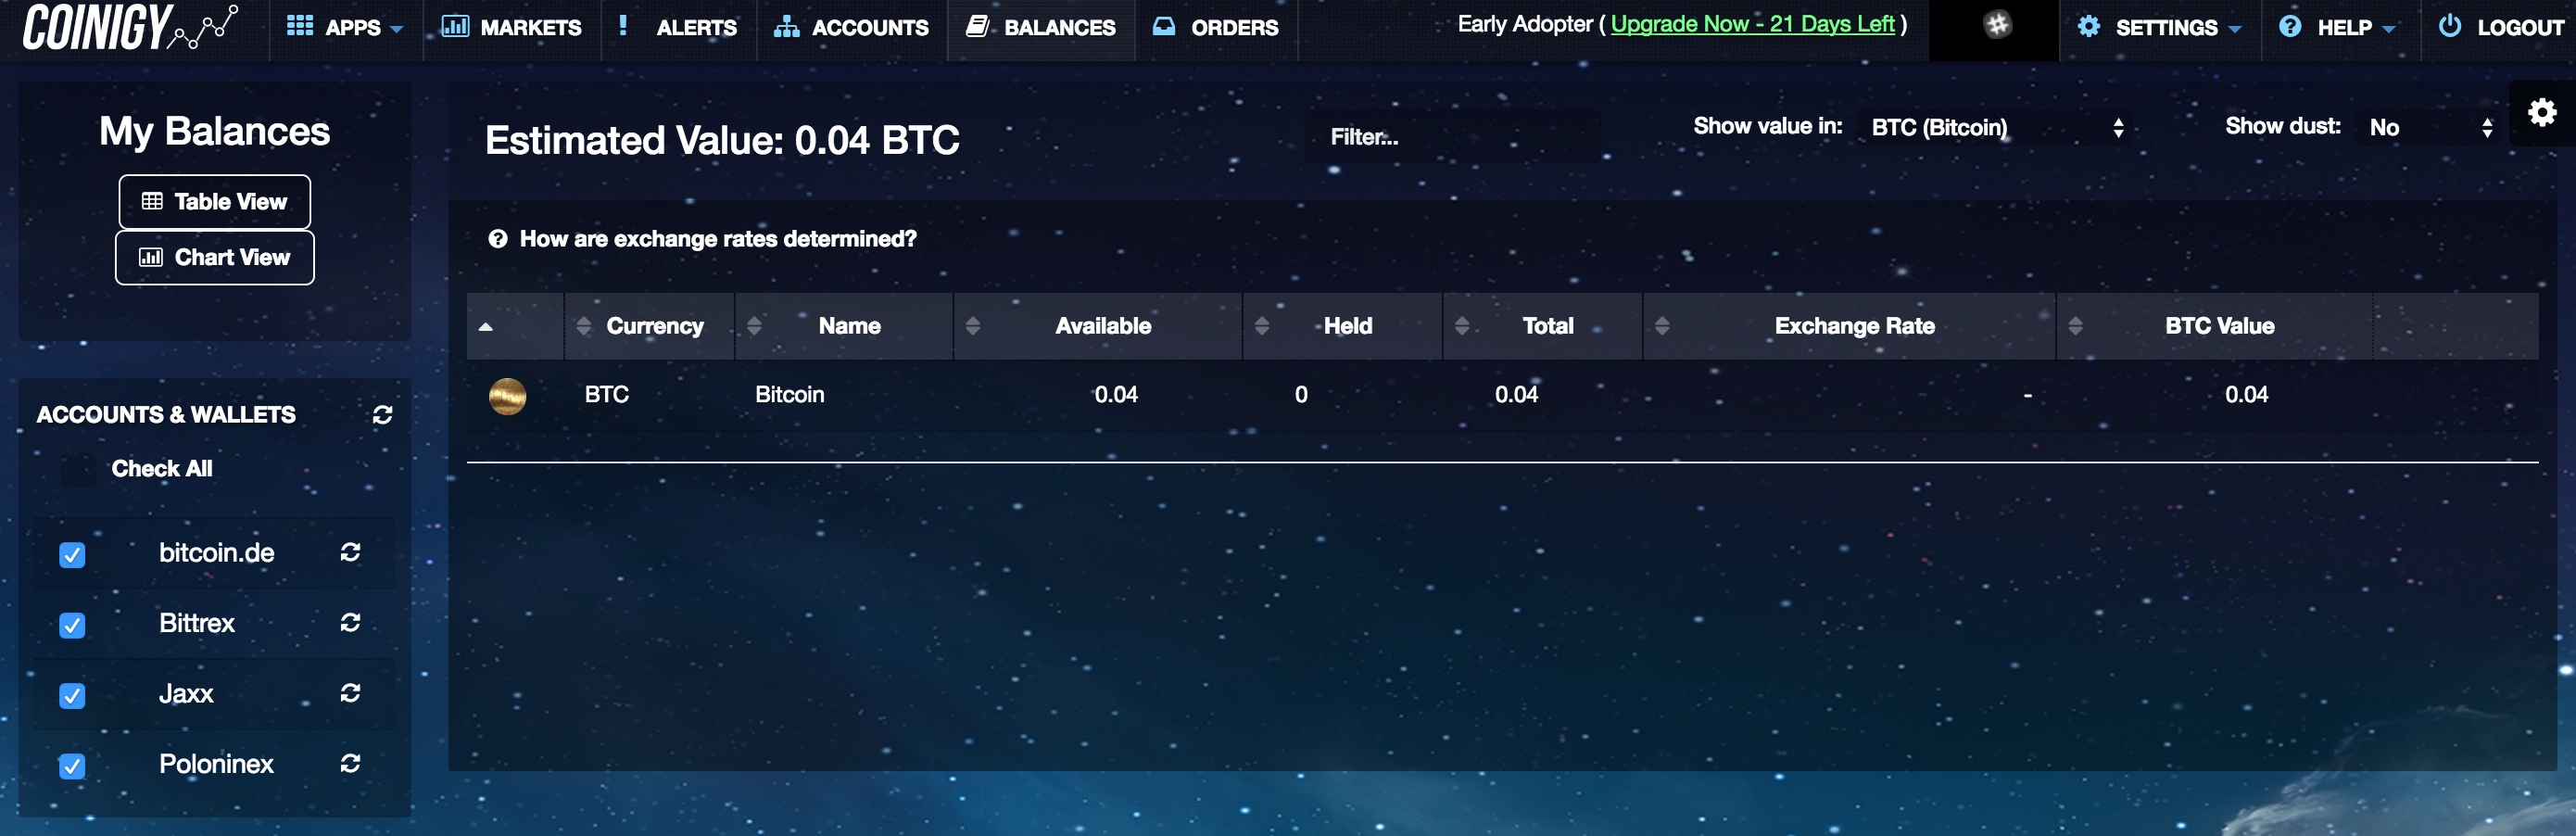This screenshot has width=2576, height=836.
Task: Refresh the Bittrex account
Action: point(350,623)
